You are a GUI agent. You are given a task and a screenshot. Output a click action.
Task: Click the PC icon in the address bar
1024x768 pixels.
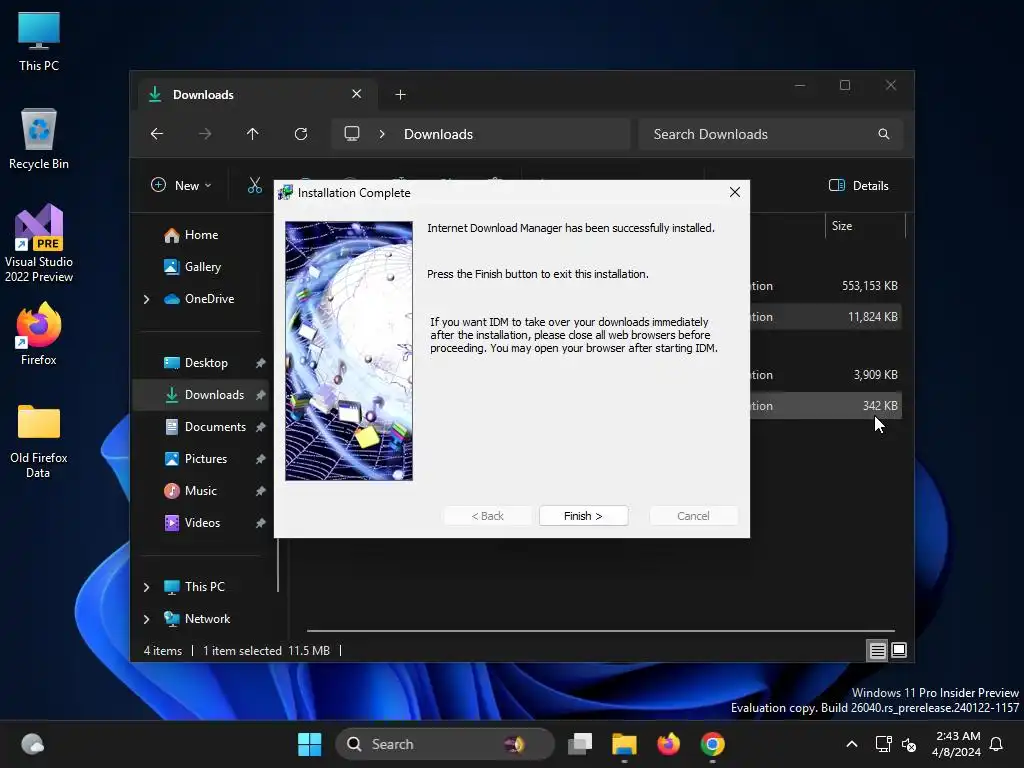tap(352, 134)
